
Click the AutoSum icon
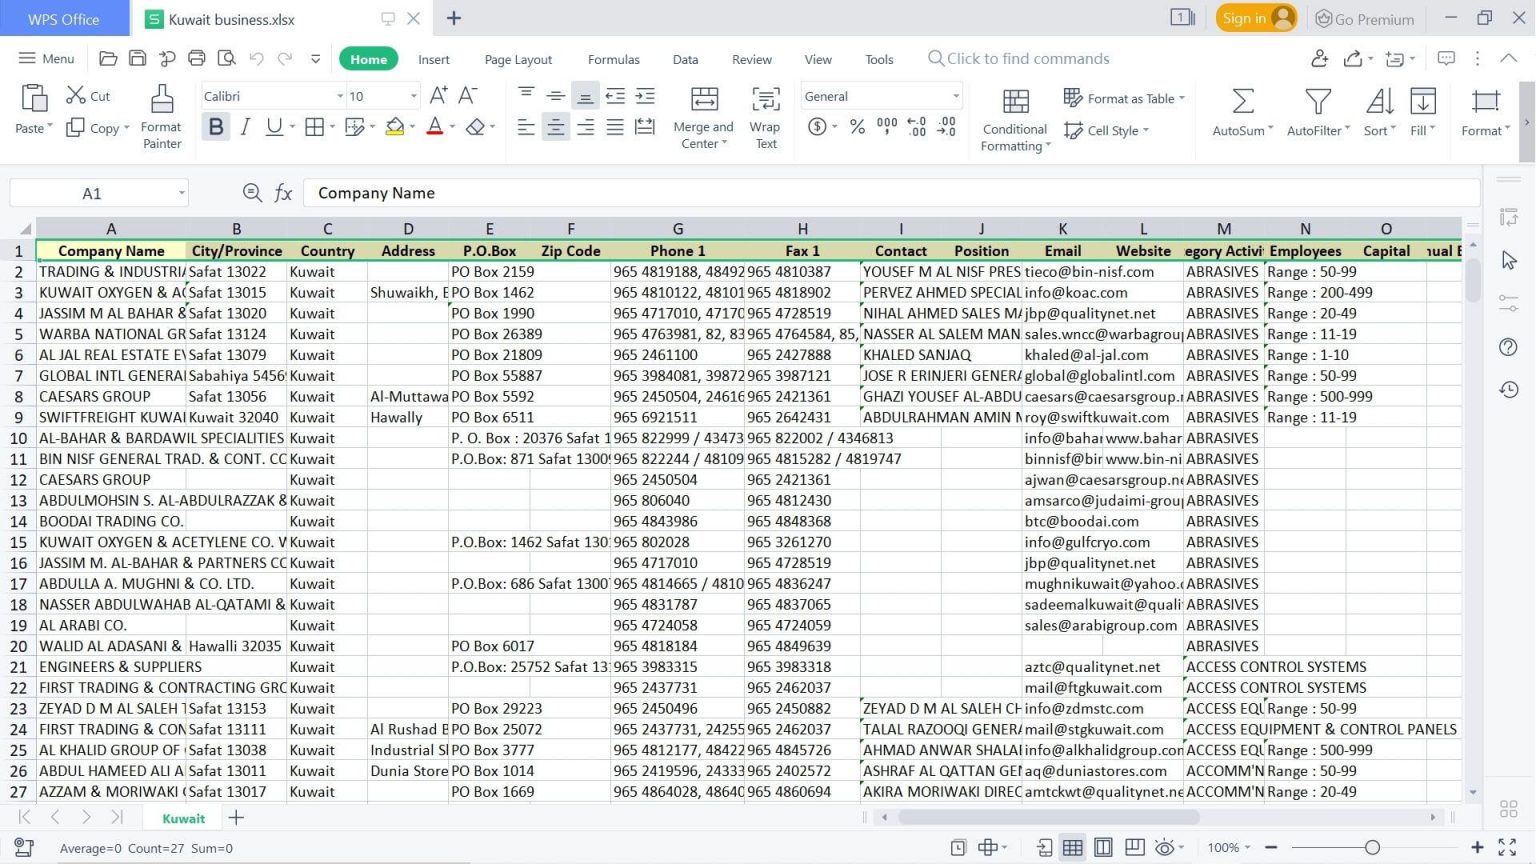pyautogui.click(x=1240, y=110)
